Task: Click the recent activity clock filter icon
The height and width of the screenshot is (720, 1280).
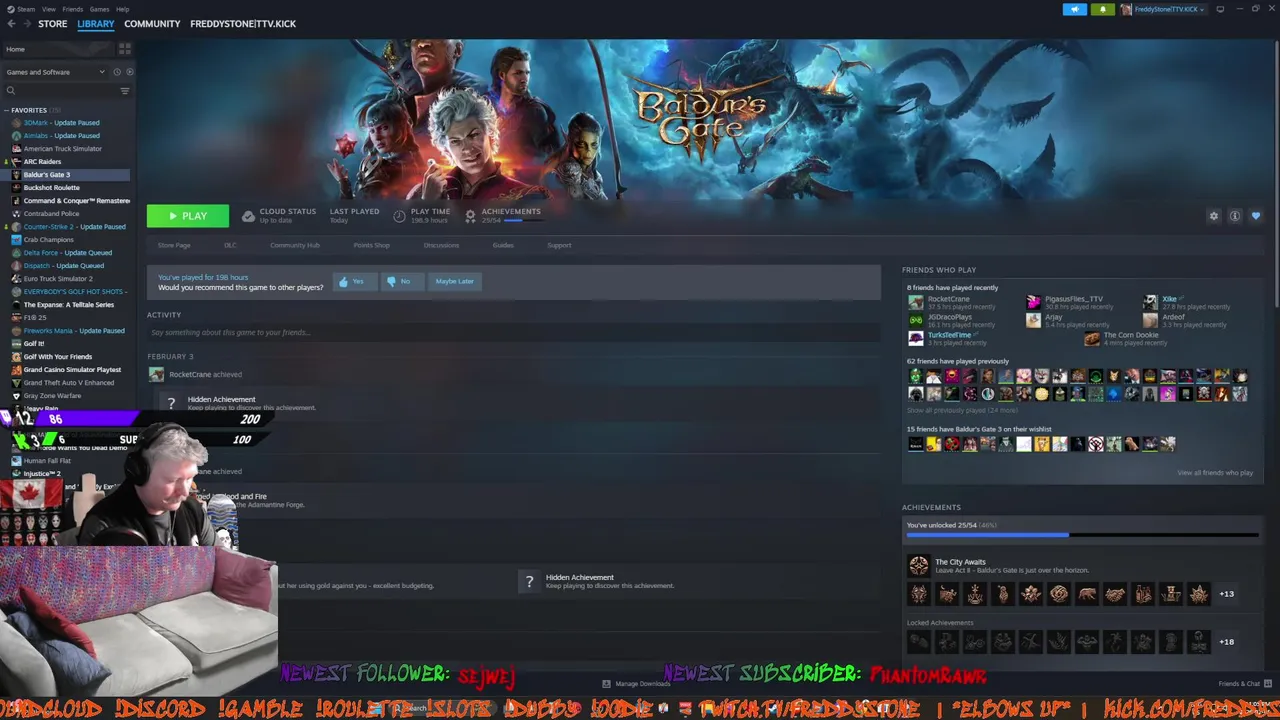Action: [117, 72]
